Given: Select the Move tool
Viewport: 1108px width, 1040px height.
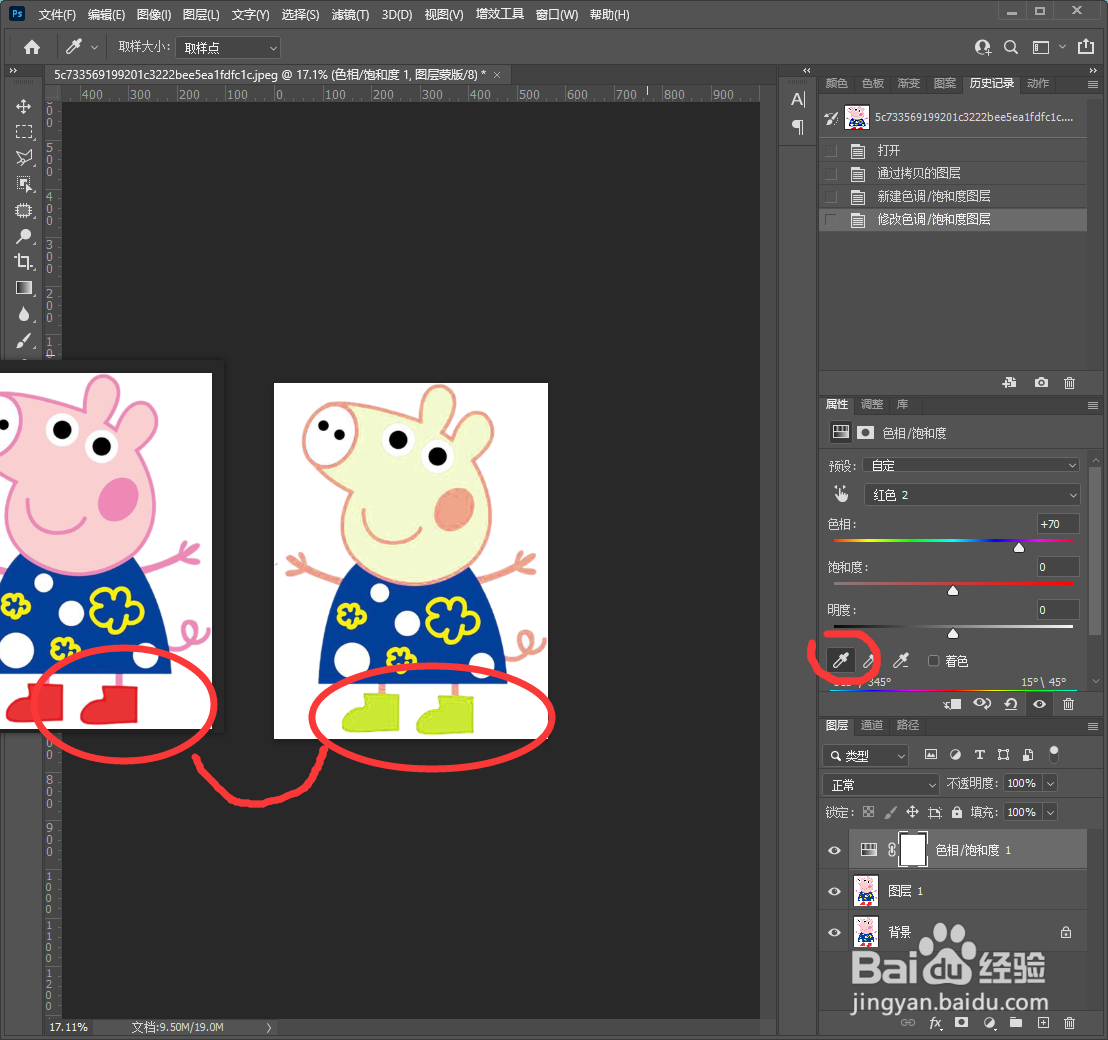Looking at the screenshot, I should (x=24, y=106).
